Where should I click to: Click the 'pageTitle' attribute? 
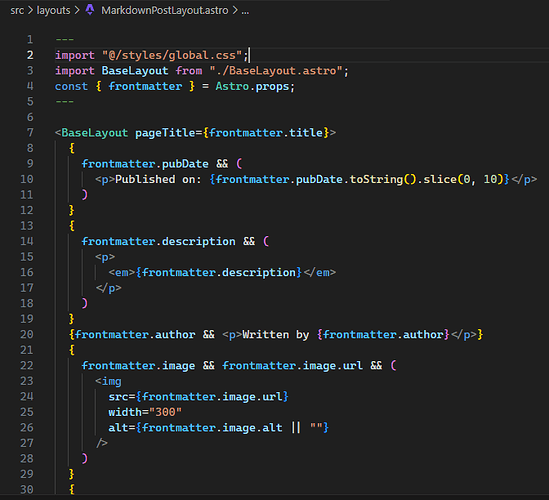pyautogui.click(x=165, y=133)
